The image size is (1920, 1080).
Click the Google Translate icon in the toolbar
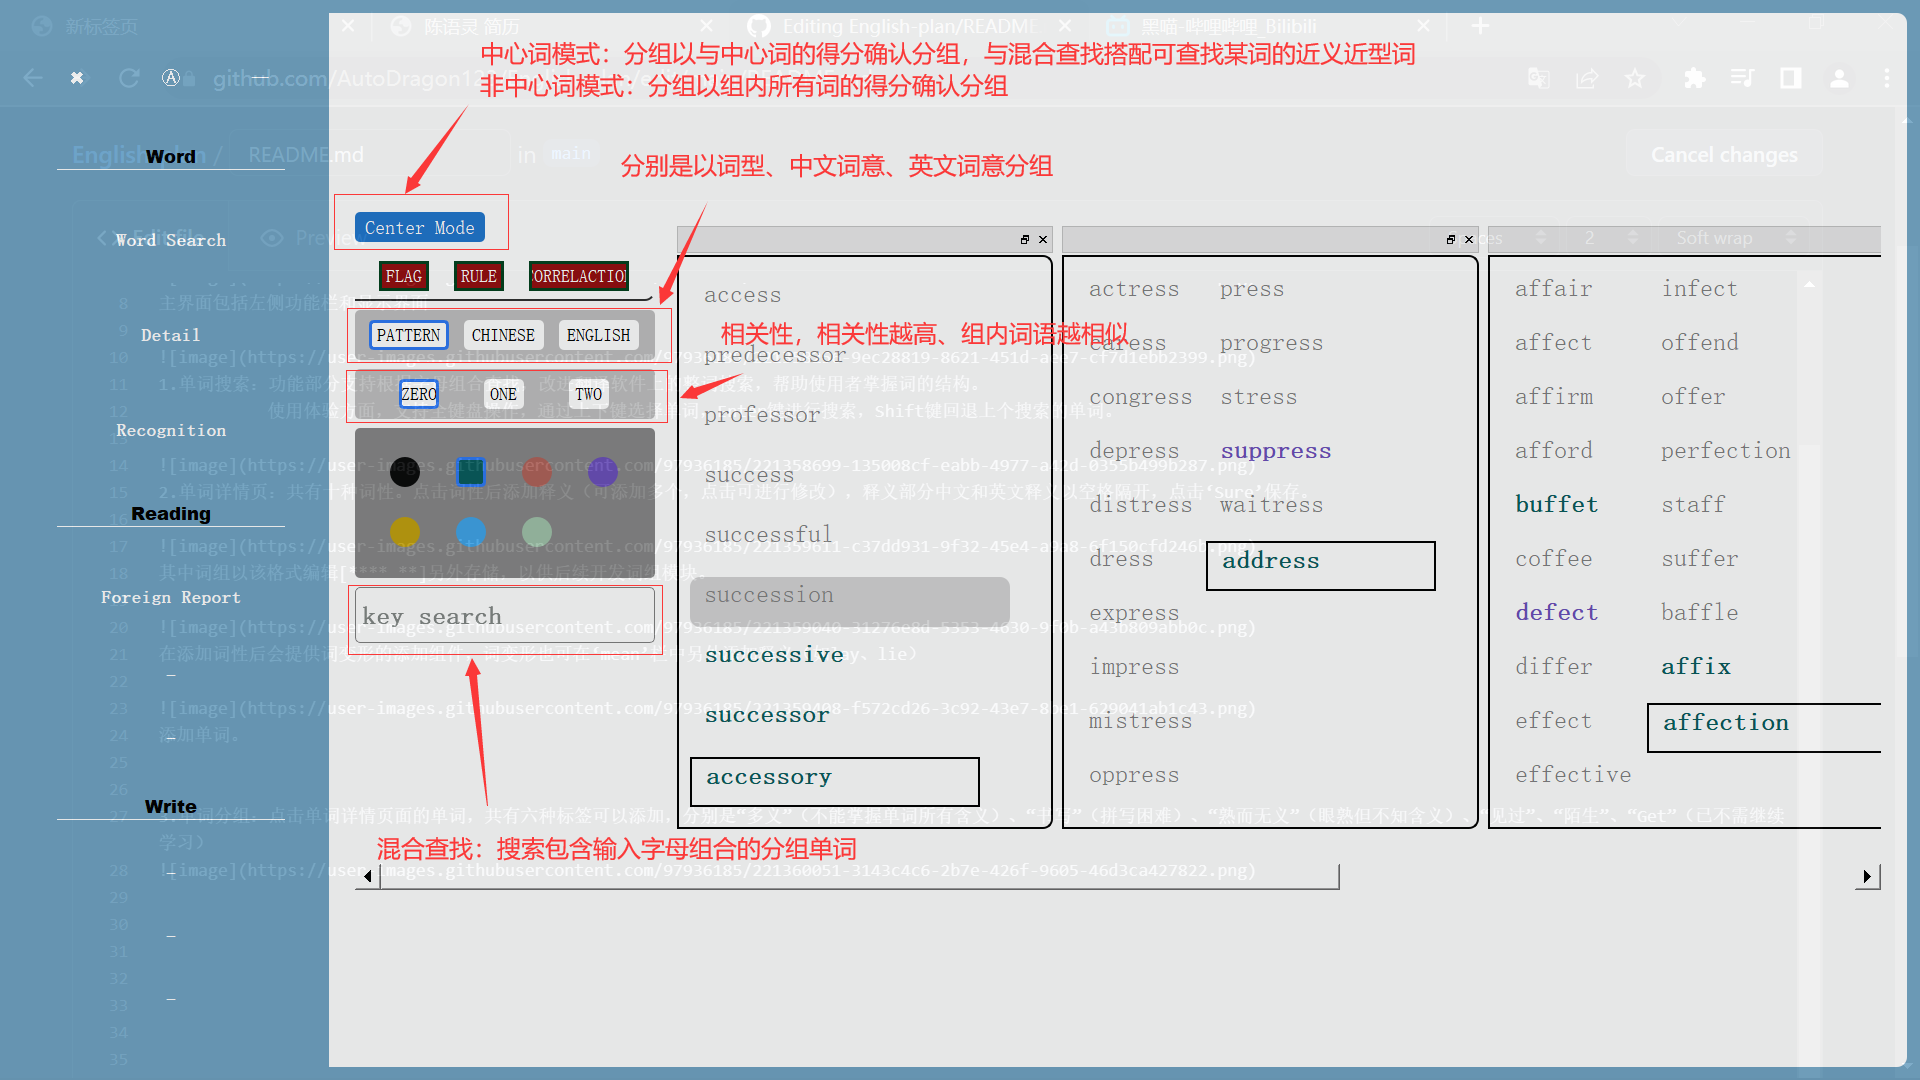pos(1540,78)
